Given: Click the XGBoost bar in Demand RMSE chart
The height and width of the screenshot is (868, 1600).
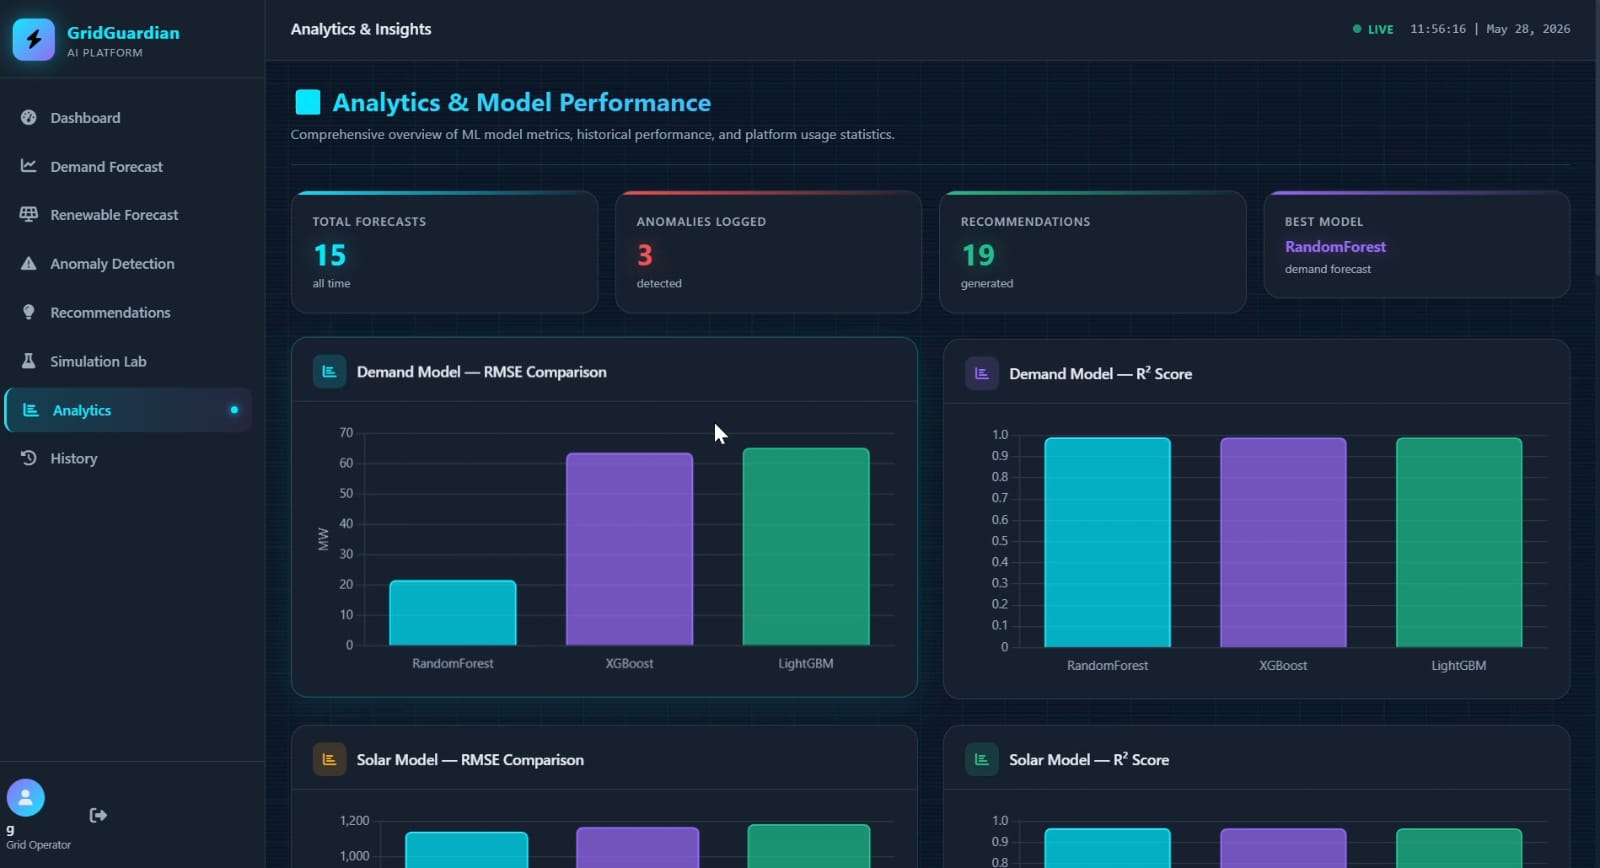Looking at the screenshot, I should 629,549.
